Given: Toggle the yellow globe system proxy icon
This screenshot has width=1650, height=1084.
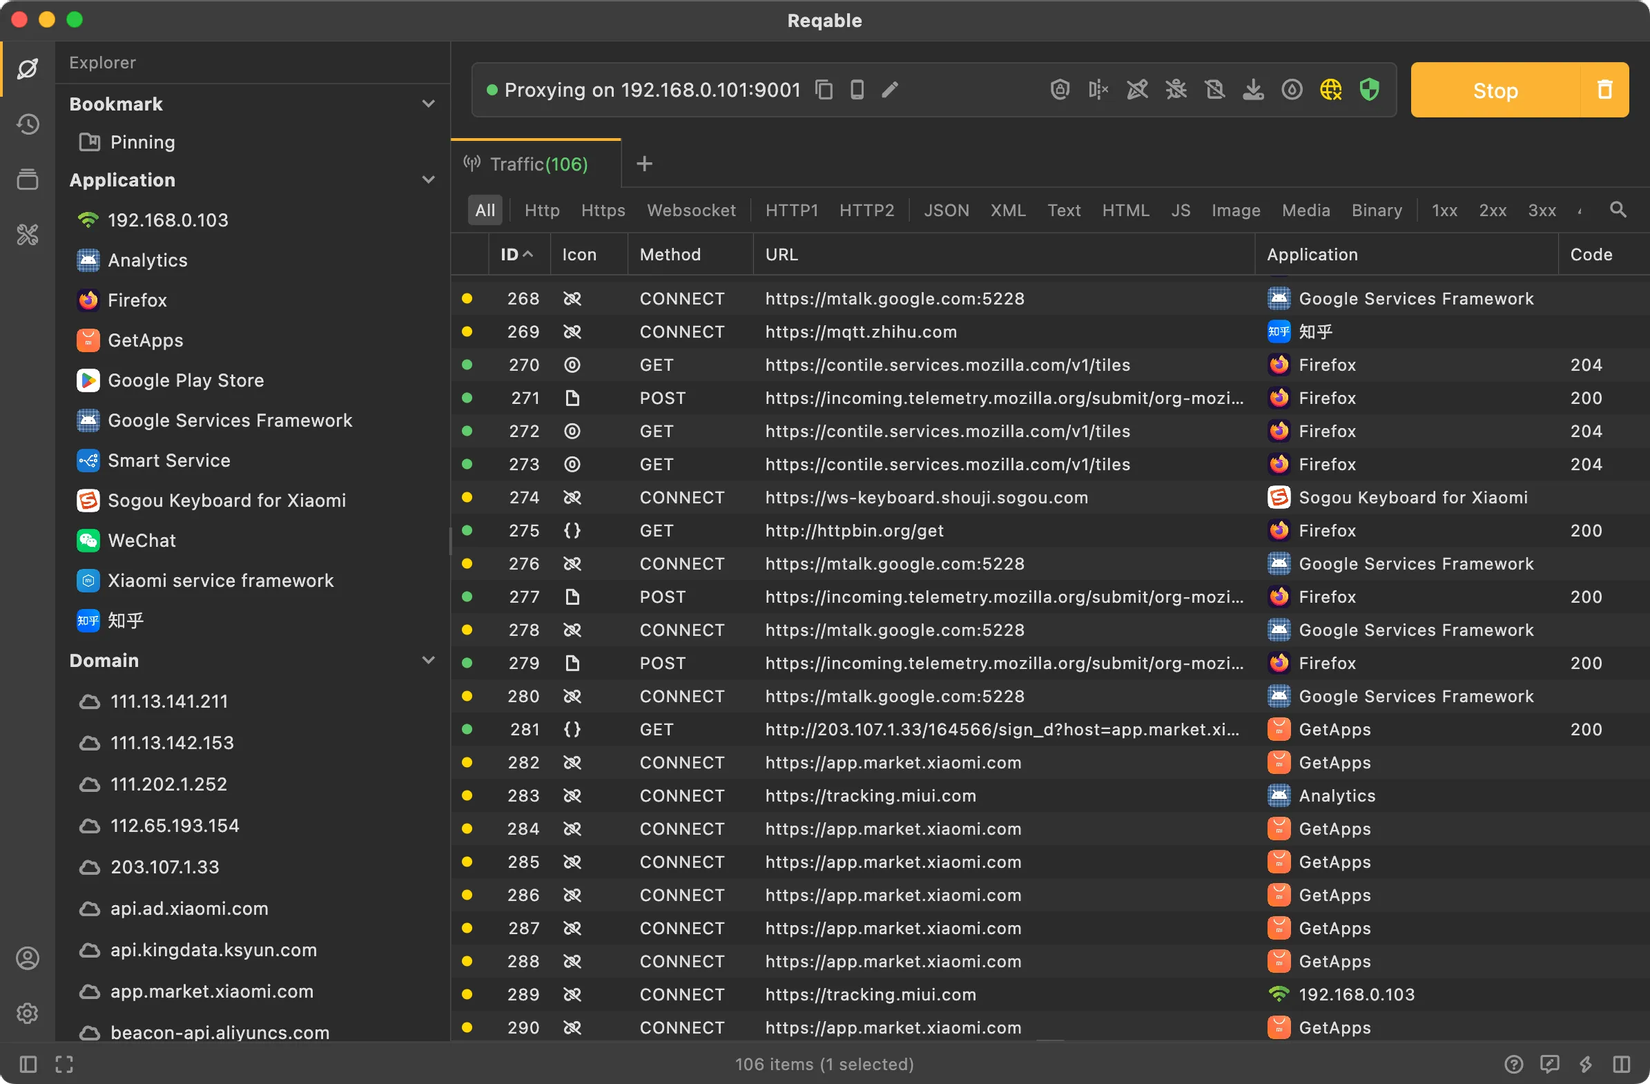Looking at the screenshot, I should [1331, 90].
